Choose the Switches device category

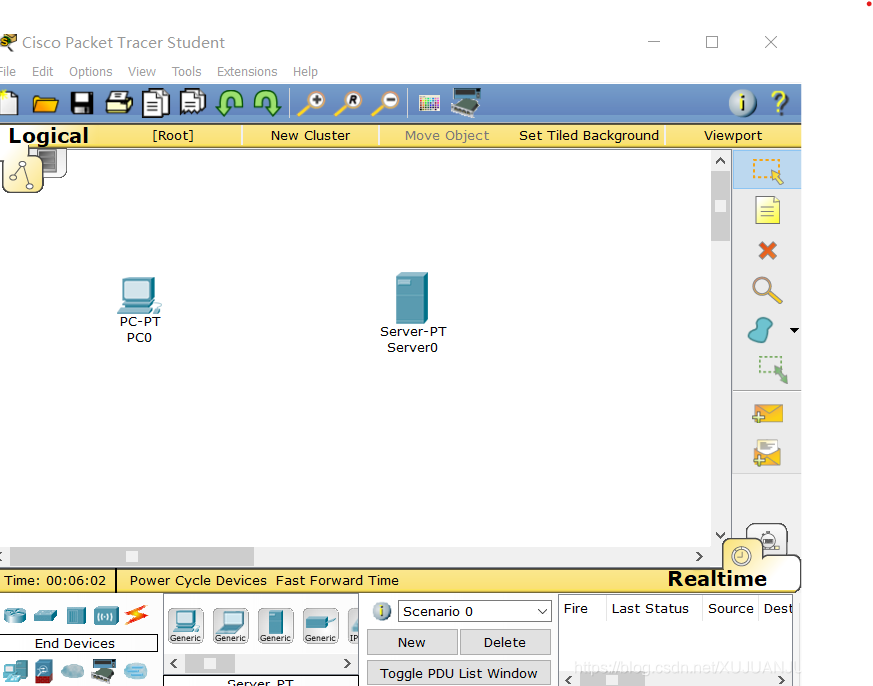46,615
